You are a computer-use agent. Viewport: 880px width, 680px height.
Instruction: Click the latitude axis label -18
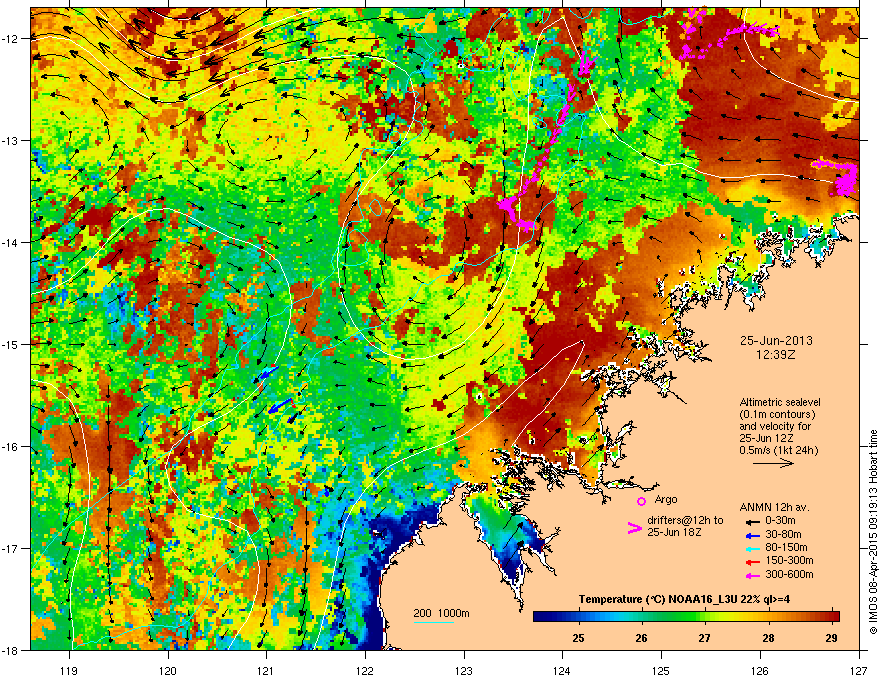click(x=11, y=650)
